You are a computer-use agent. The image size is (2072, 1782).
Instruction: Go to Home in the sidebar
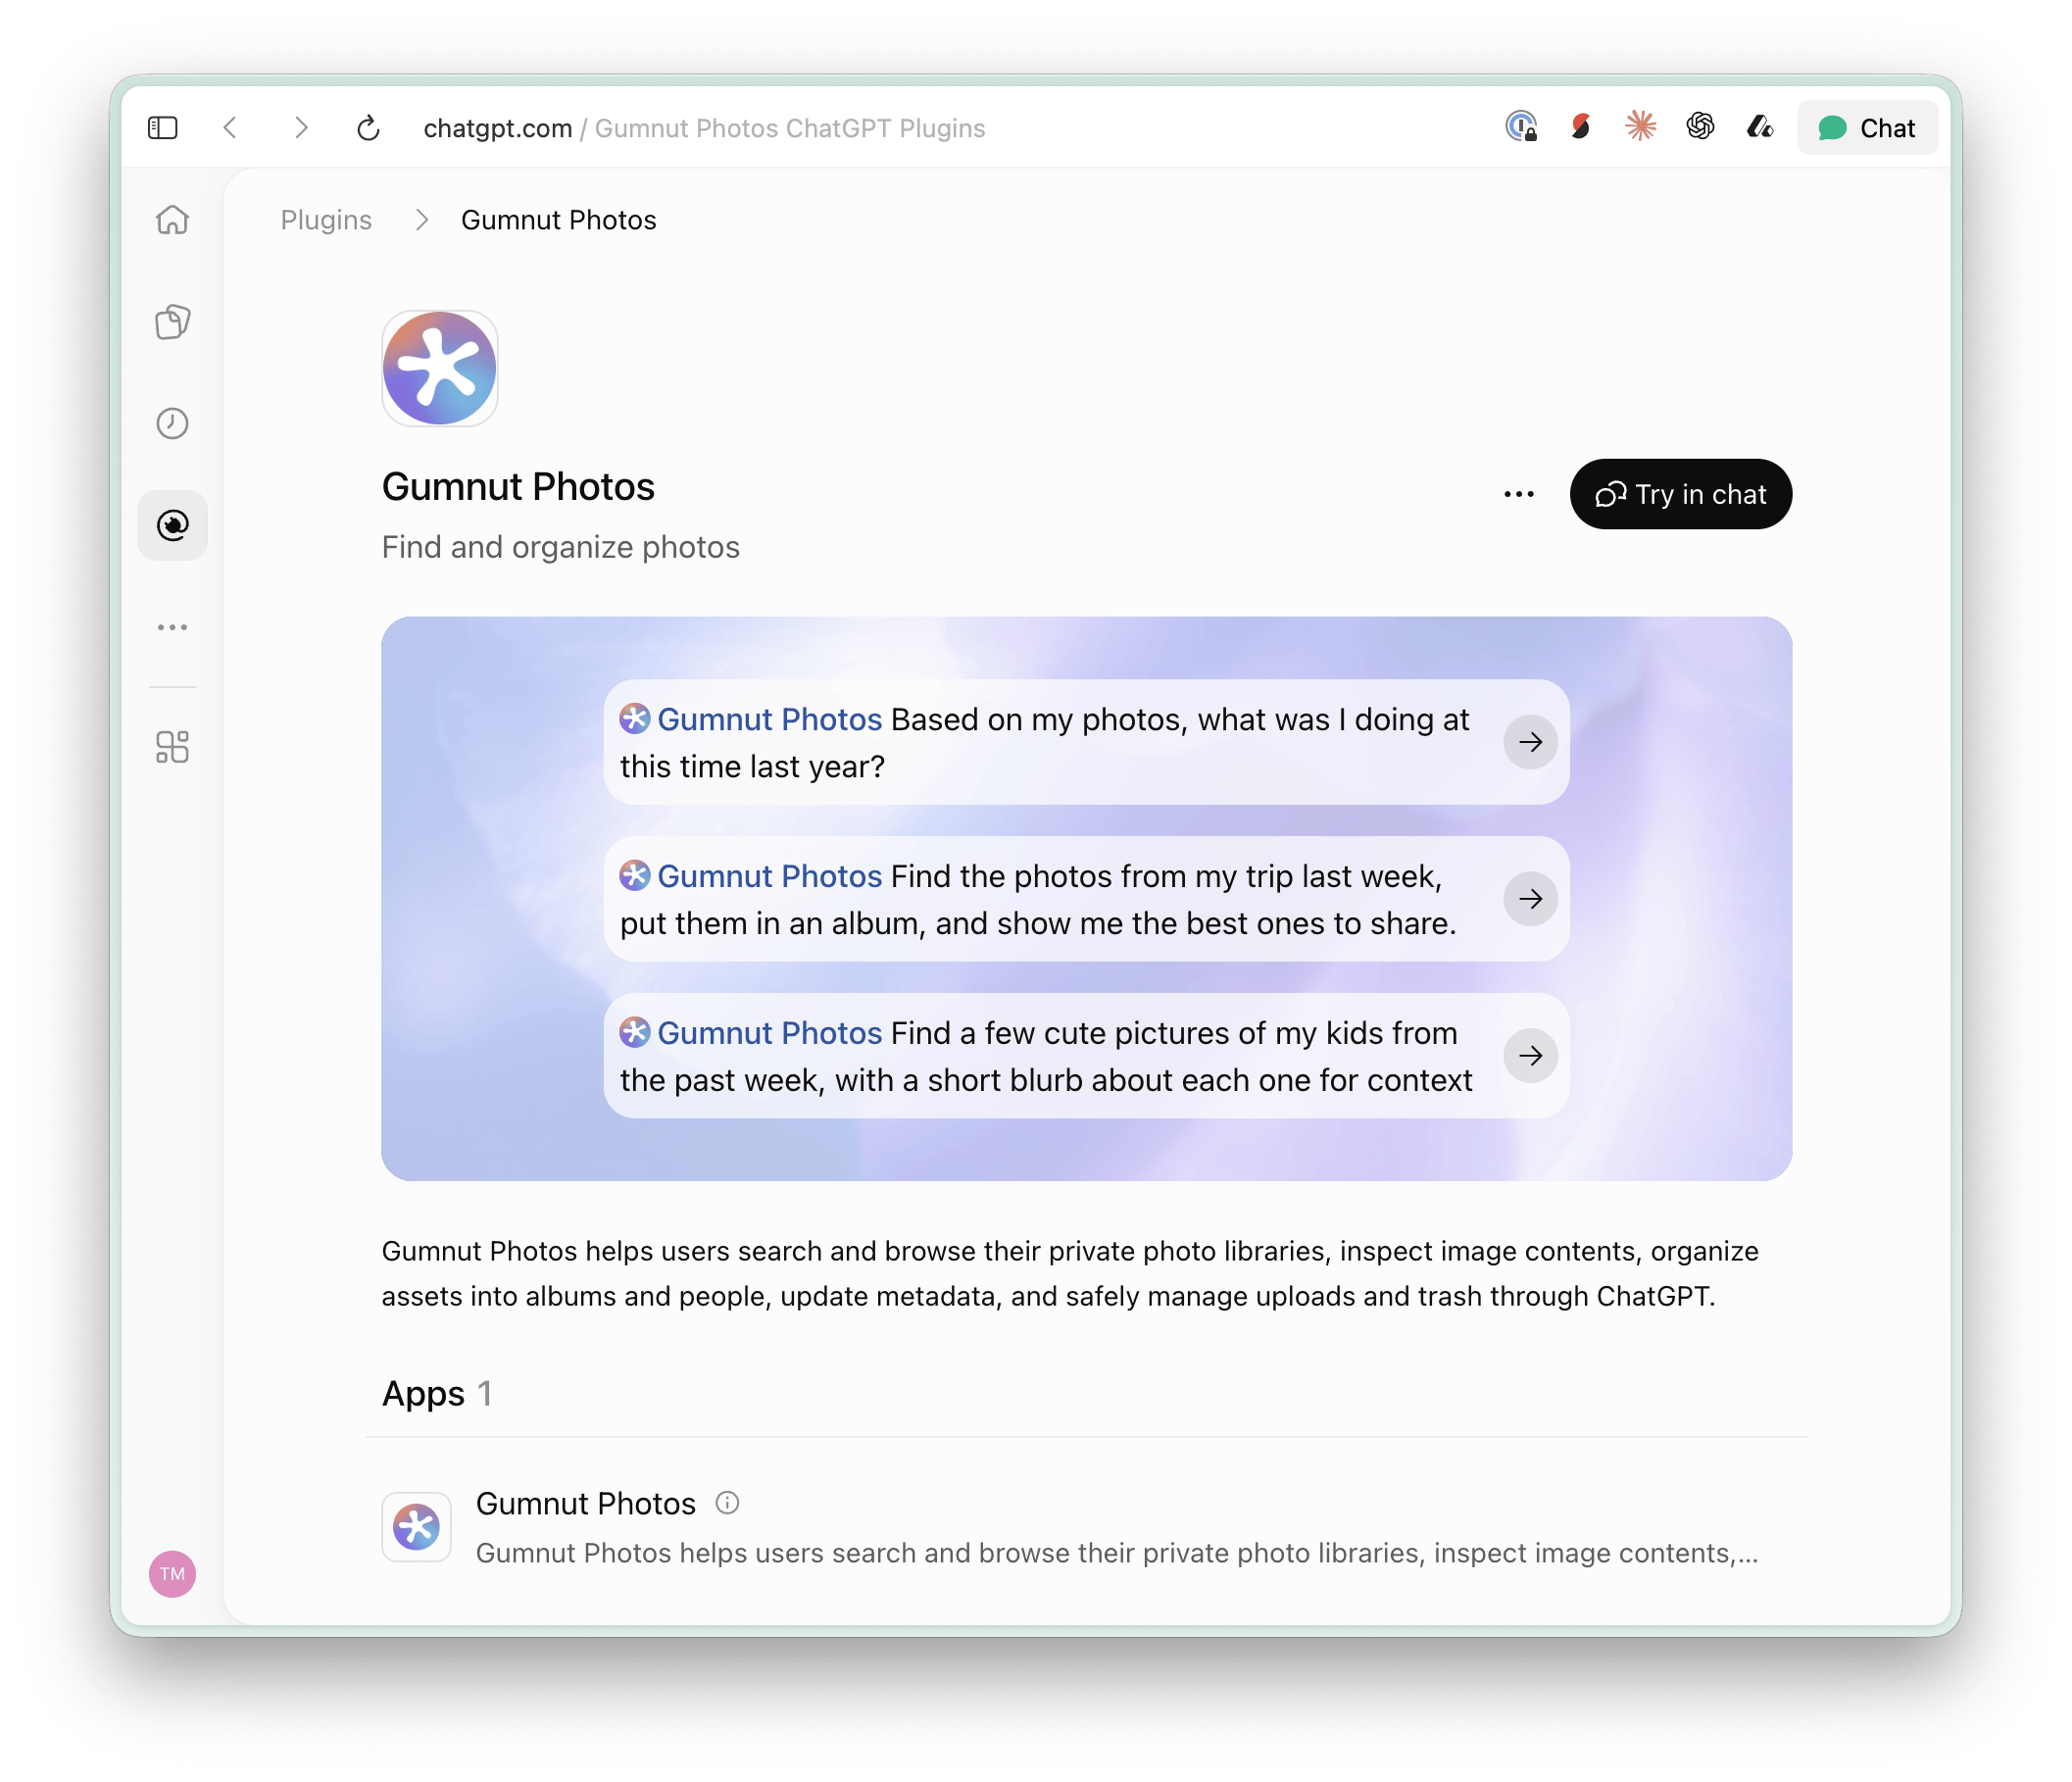click(x=172, y=220)
